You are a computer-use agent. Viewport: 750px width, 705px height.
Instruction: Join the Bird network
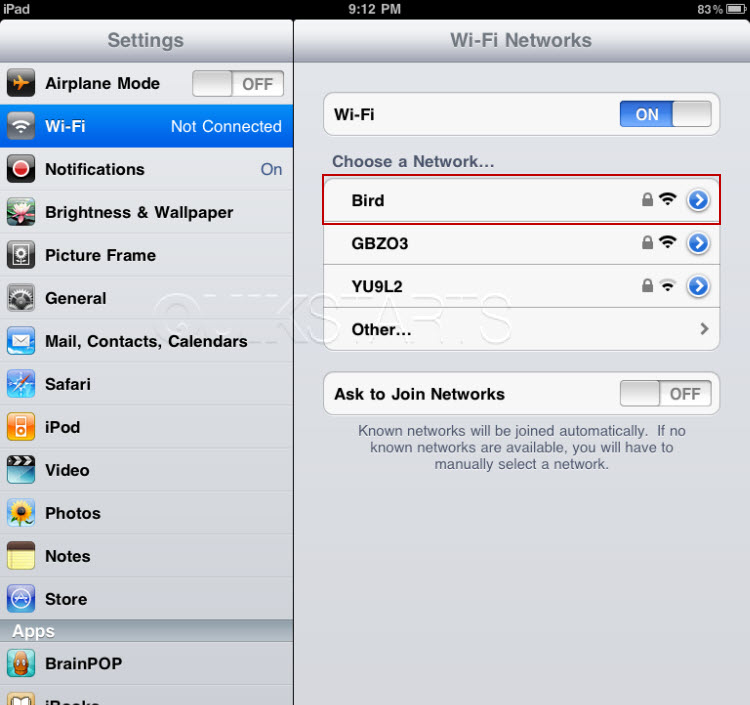pos(521,200)
